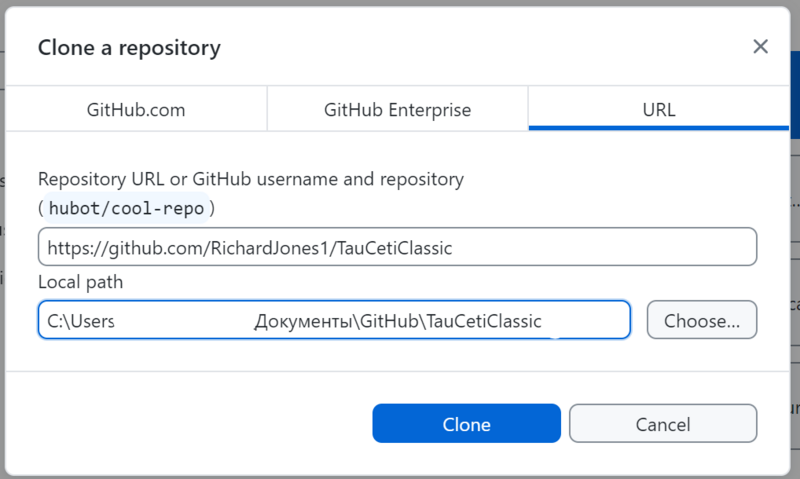Switch to the GitHub.com tab
Image resolution: width=800 pixels, height=479 pixels.
136,110
